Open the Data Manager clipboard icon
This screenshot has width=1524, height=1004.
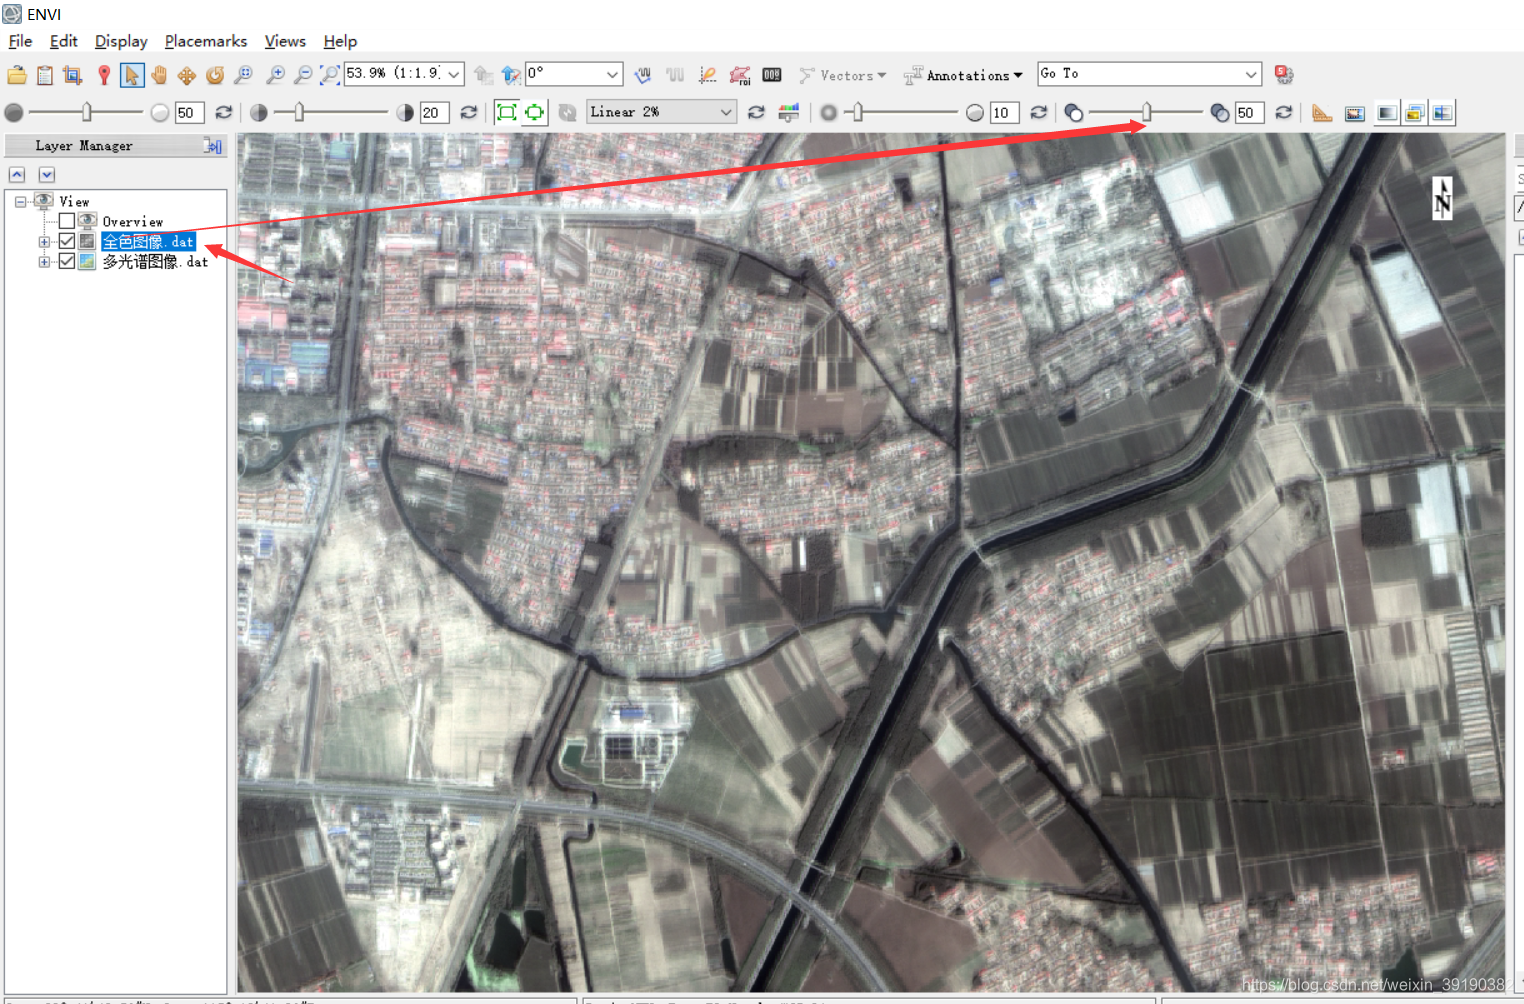[x=45, y=75]
